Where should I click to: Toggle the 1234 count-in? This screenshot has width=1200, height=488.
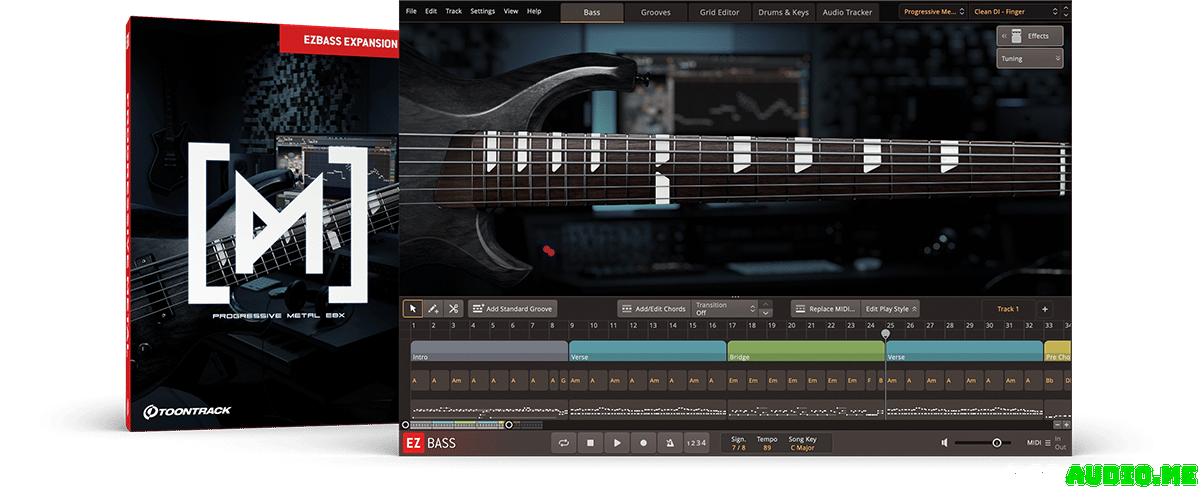point(696,442)
